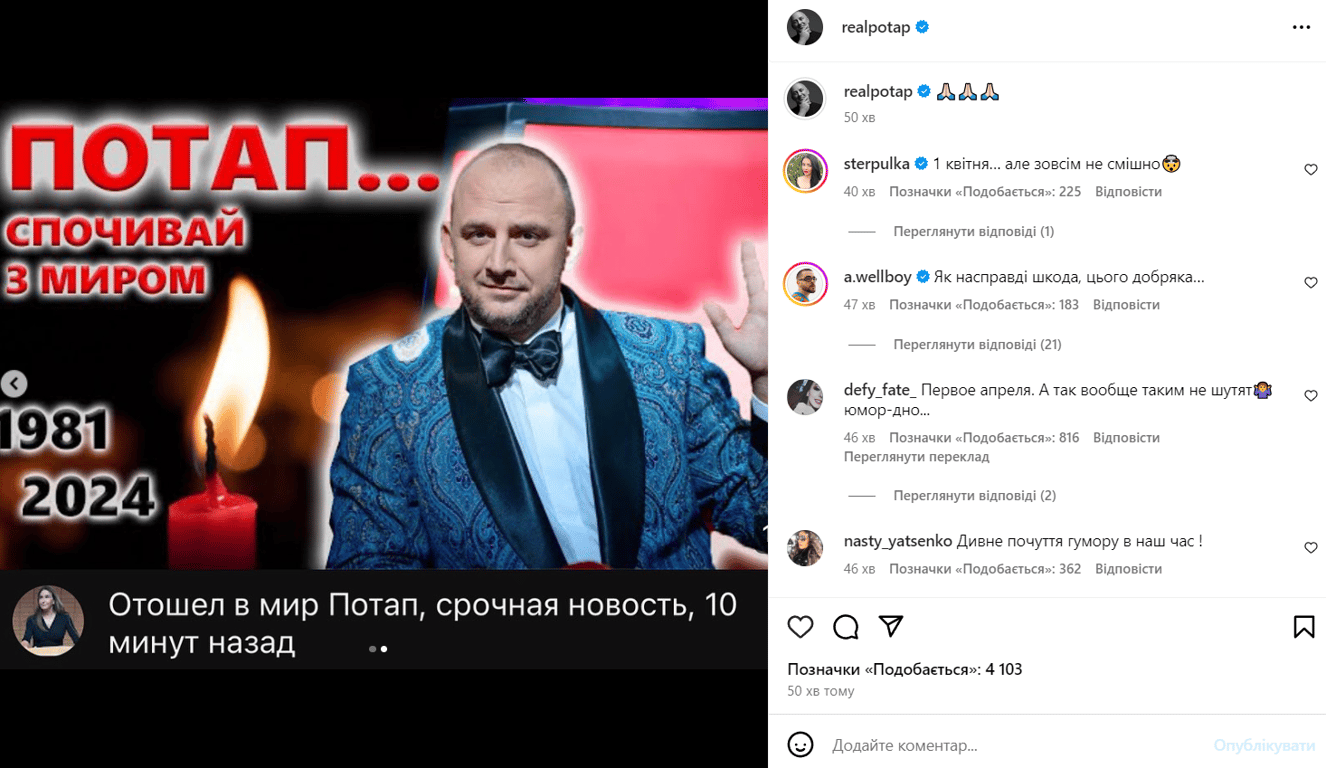Like a.wellboy's comment
The height and width of the screenshot is (768, 1326).
[x=1311, y=283]
